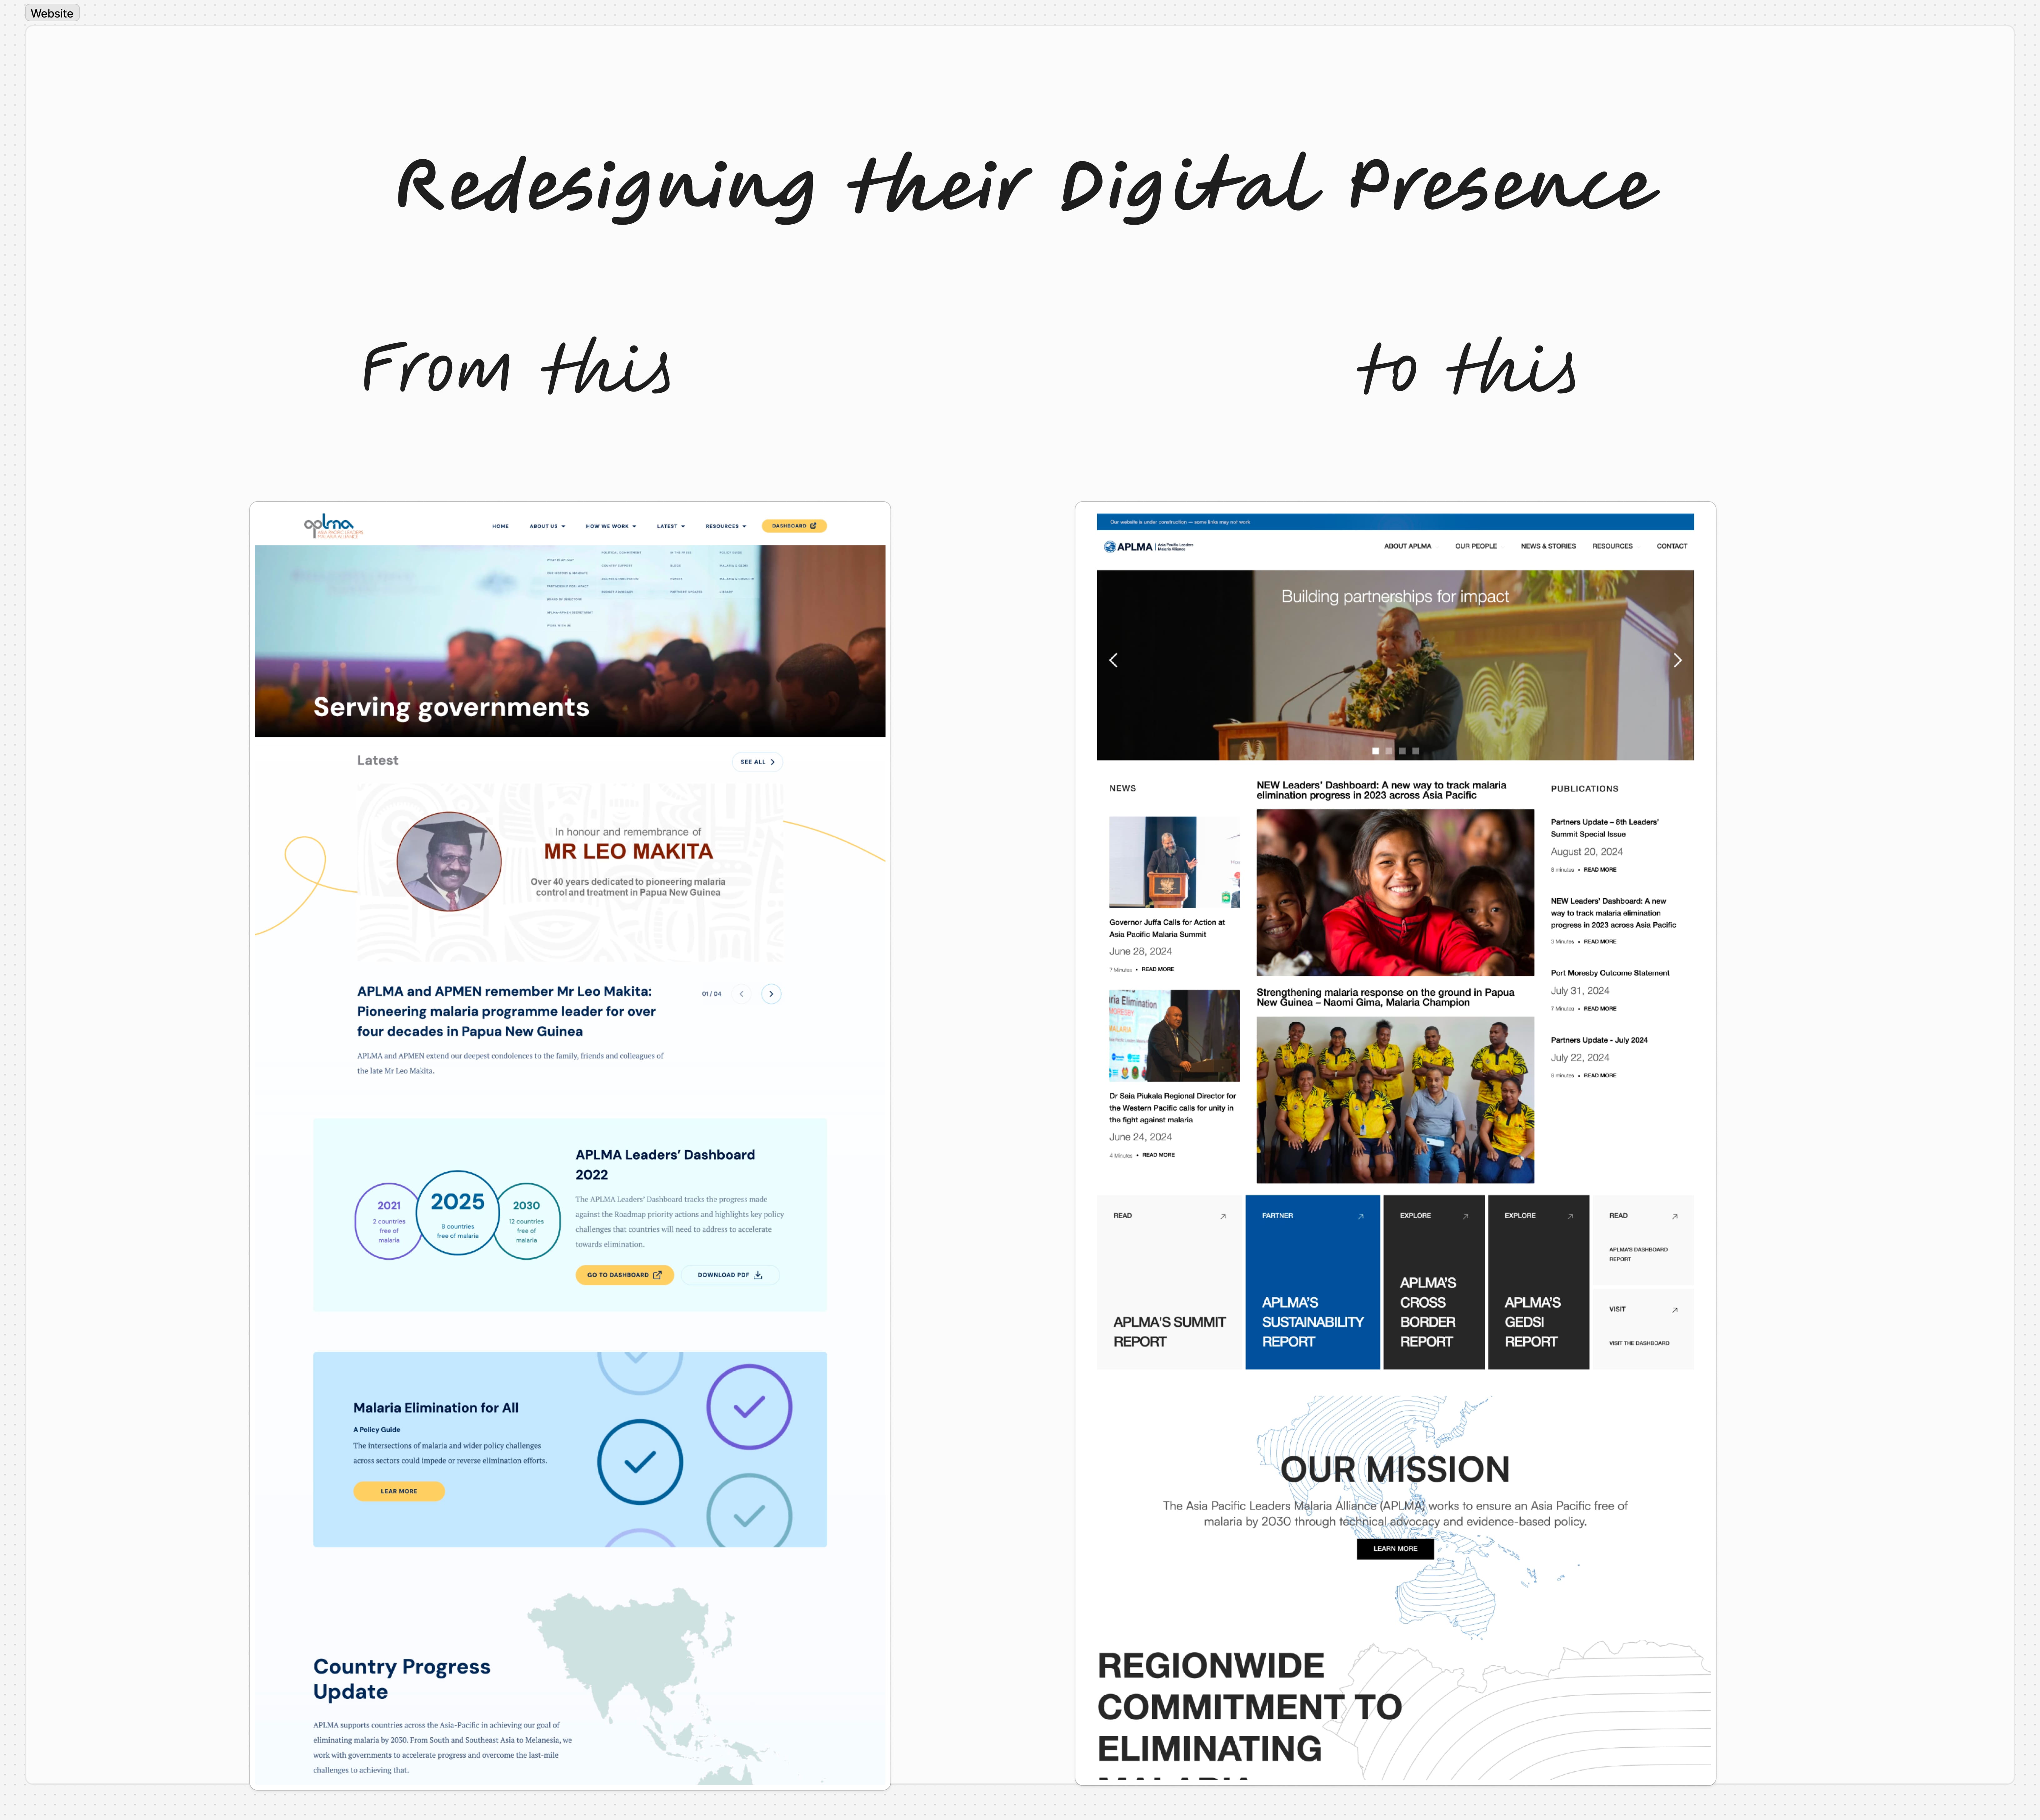Open the Naomi Gima group photo article
The image size is (2040, 1820).
click(1395, 1100)
